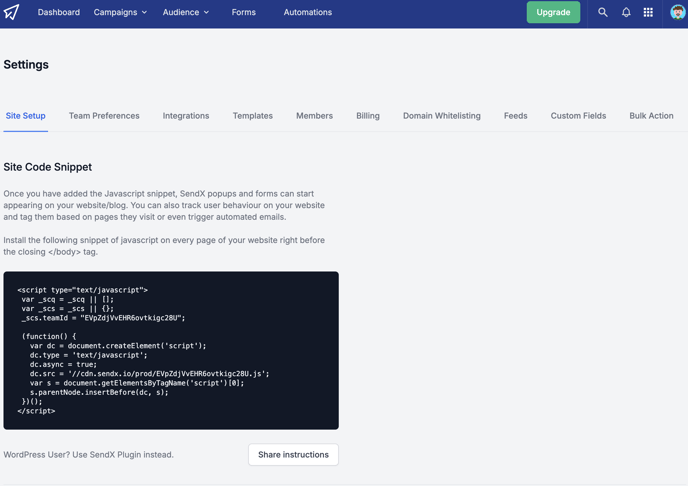Click the 'dc.async = true;' code line
This screenshot has height=486, width=688.
[63, 364]
